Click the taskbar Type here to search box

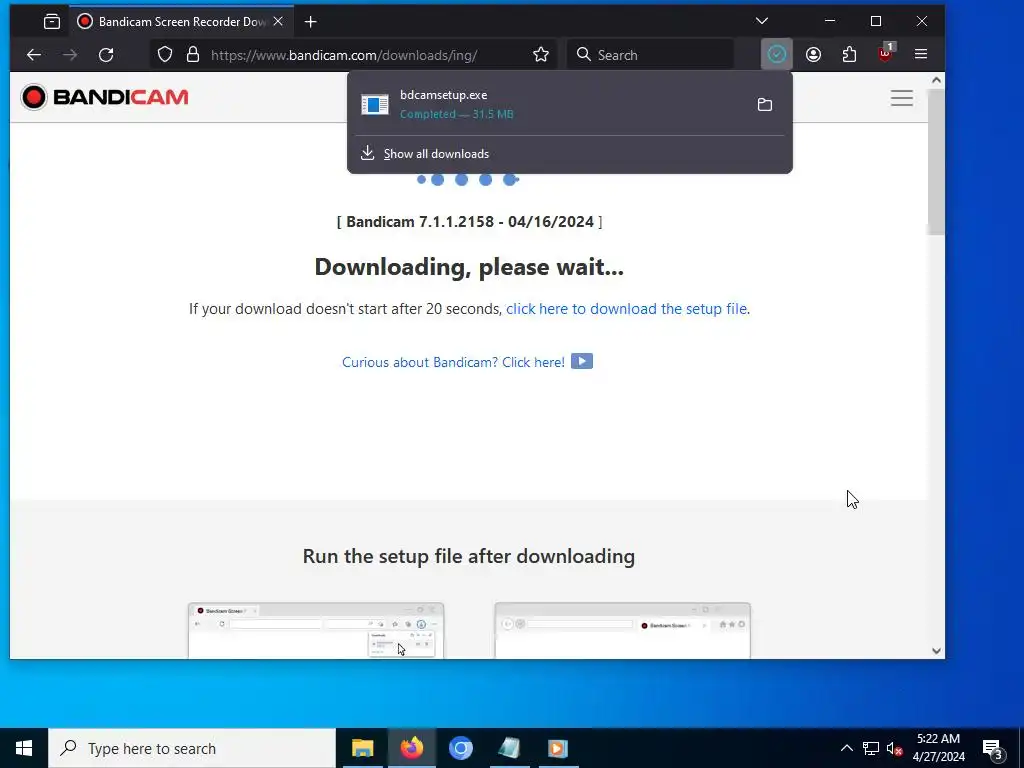[x=192, y=748]
